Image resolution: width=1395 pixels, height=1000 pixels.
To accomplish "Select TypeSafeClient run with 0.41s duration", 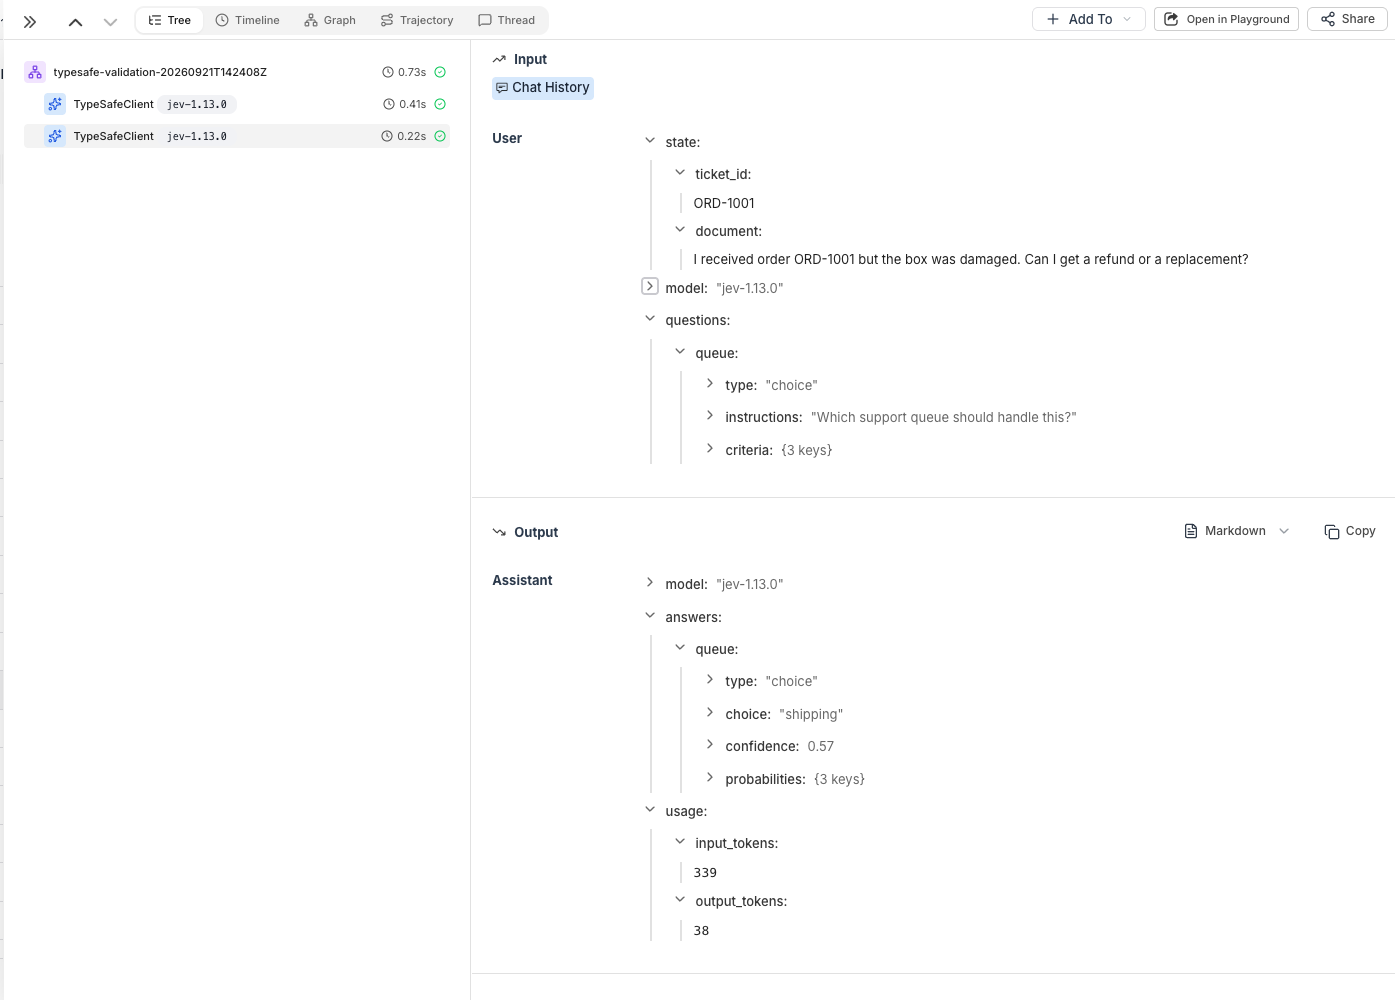I will [236, 104].
